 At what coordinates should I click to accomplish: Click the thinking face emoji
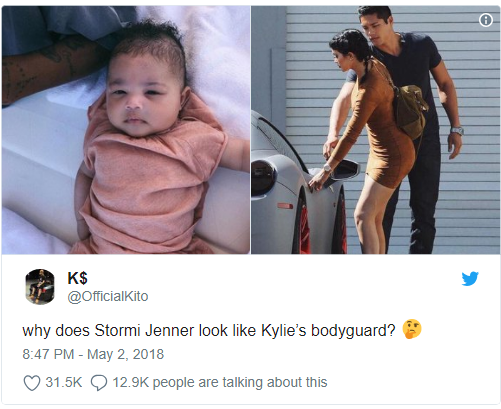click(x=412, y=329)
